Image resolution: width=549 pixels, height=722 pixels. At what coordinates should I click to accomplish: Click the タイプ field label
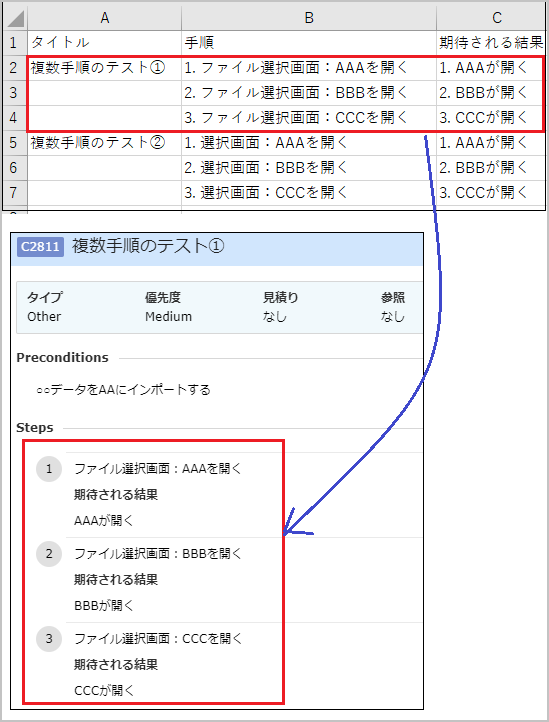point(45,297)
